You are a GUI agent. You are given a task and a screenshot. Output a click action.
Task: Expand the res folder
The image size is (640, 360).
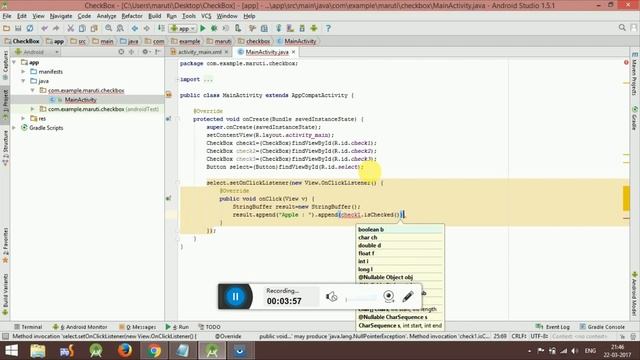[x=24, y=118]
